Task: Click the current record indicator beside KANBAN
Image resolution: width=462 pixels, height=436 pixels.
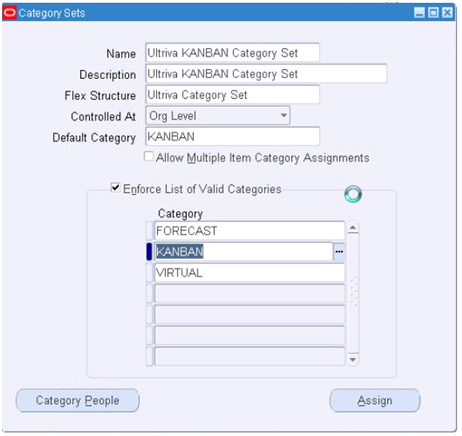Action: [x=149, y=252]
